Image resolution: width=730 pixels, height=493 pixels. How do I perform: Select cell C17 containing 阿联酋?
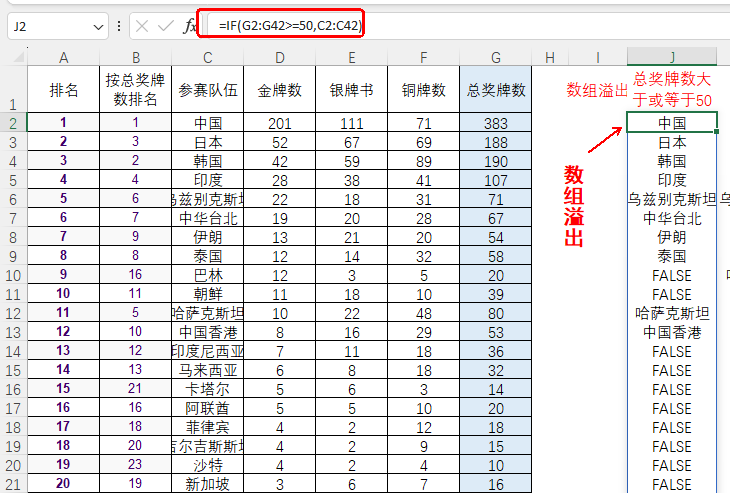(208, 408)
